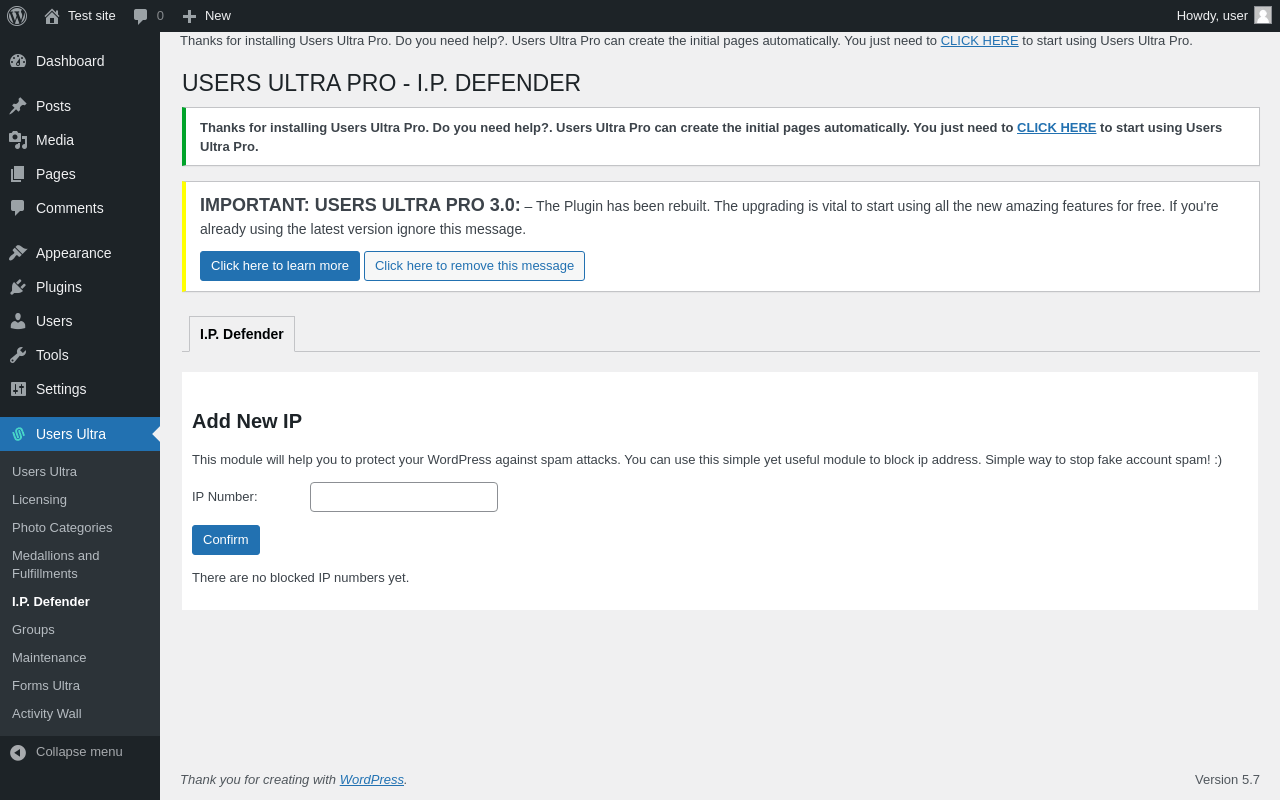Image resolution: width=1280 pixels, height=800 pixels.
Task: Select the I.P. Defender submenu item
Action: point(51,602)
